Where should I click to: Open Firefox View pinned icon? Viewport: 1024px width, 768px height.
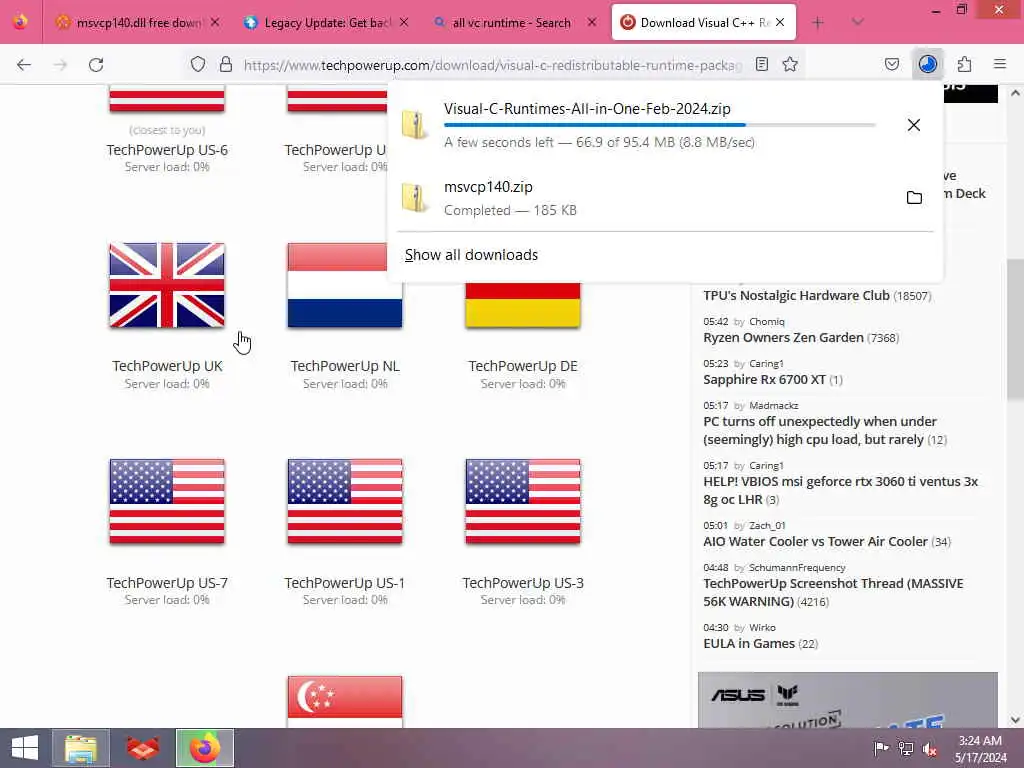coord(20,22)
